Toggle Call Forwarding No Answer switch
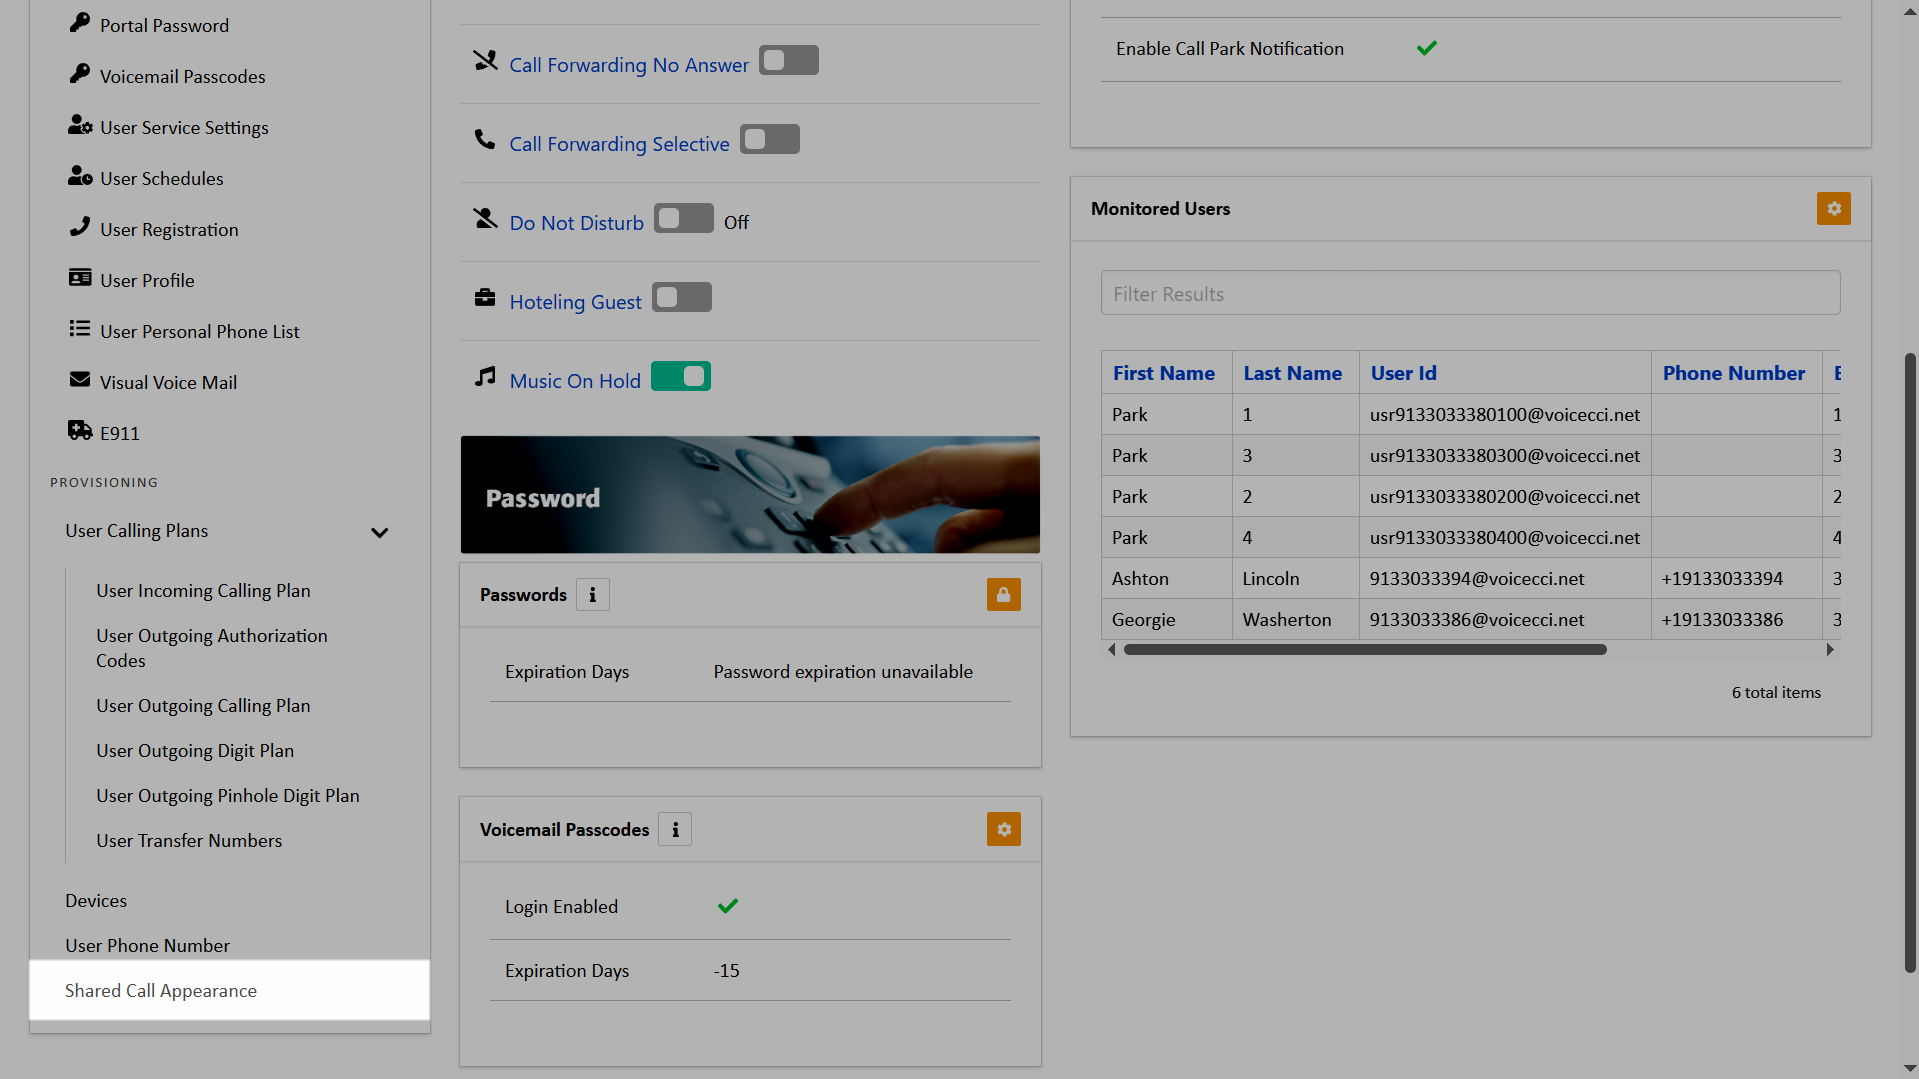The height and width of the screenshot is (1079, 1919). pyautogui.click(x=788, y=61)
